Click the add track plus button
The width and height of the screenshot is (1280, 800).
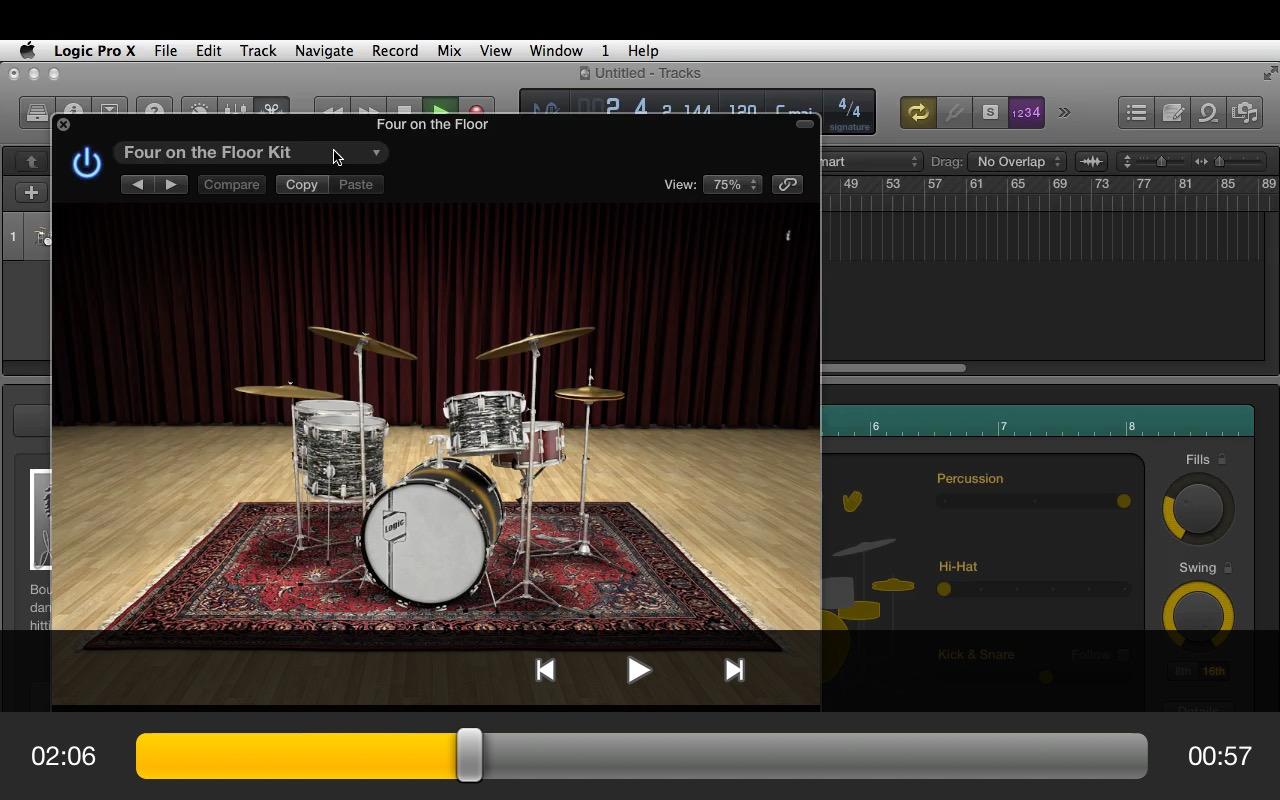[31, 193]
